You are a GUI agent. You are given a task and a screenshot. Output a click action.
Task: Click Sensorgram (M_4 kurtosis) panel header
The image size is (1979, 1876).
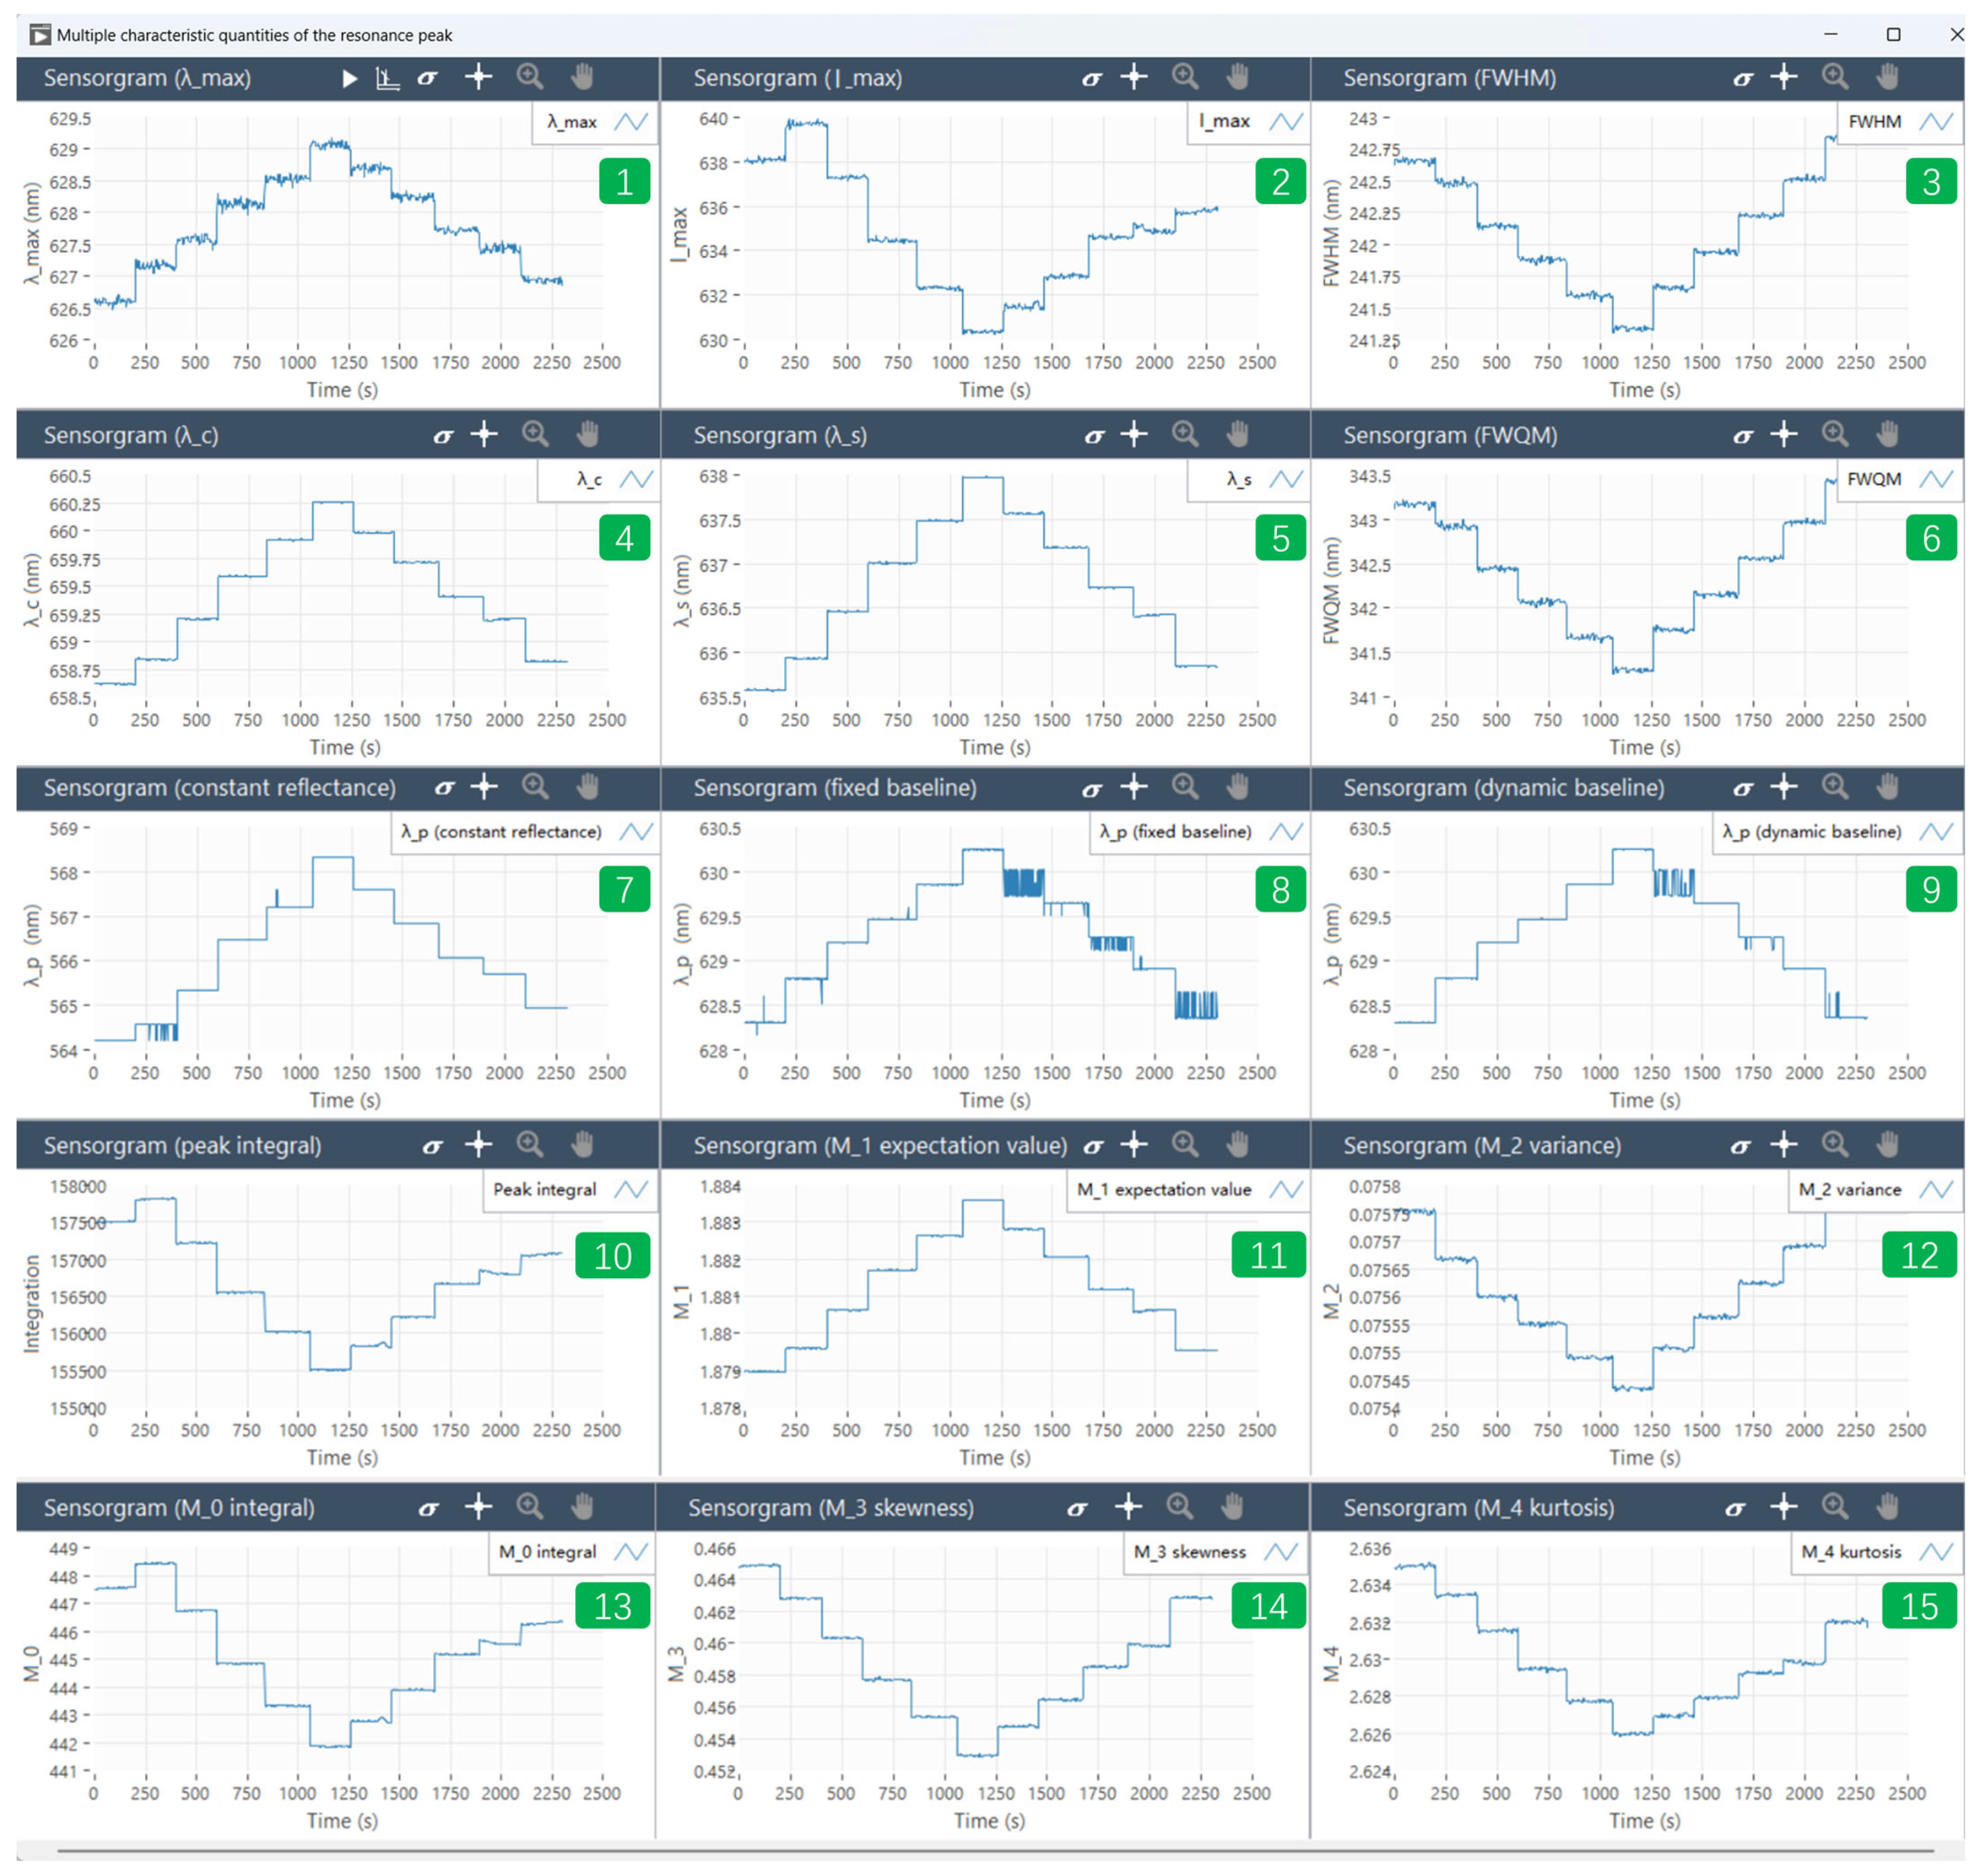click(1478, 1508)
